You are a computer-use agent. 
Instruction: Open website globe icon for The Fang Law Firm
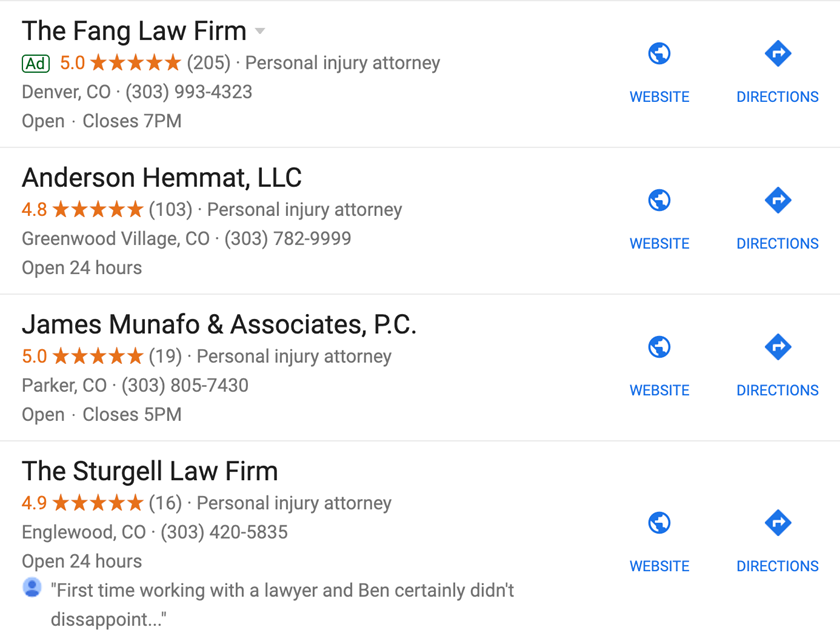click(x=659, y=54)
